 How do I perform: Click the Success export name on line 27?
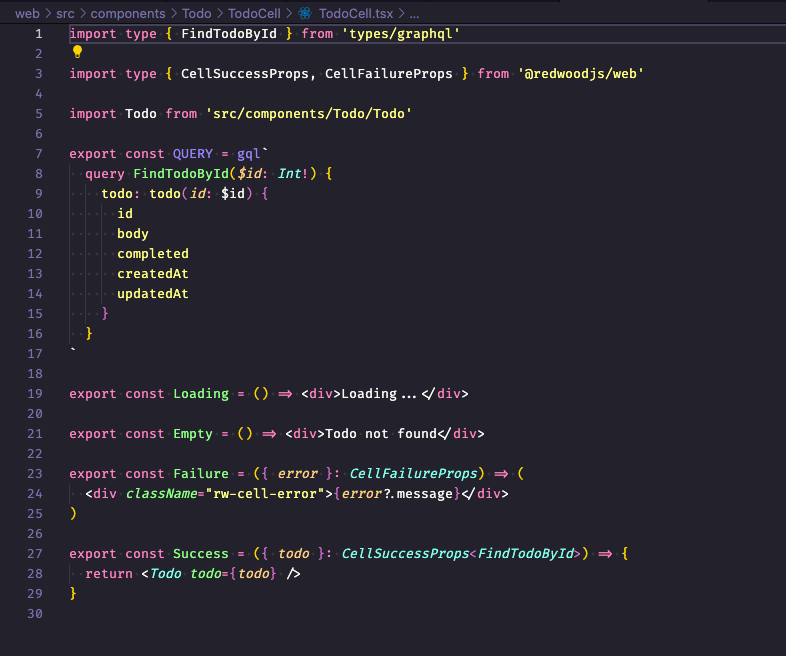(x=201, y=554)
